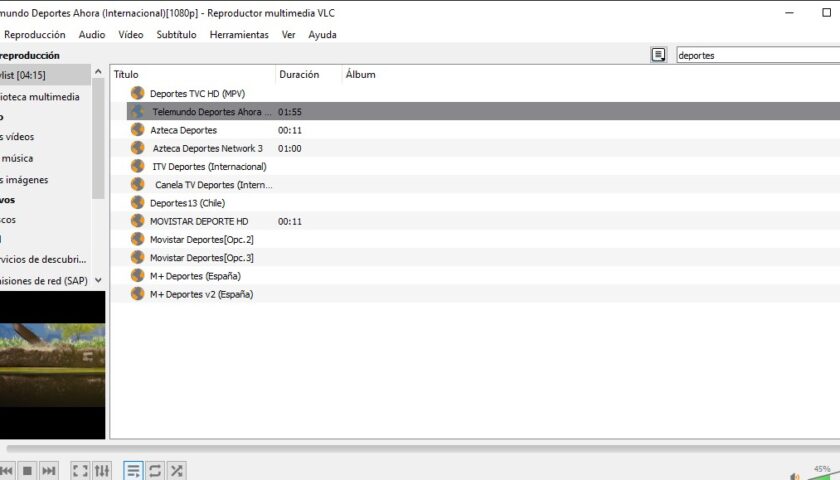
Task: Select Azteca Deportes Network 3 entry
Action: tap(207, 148)
